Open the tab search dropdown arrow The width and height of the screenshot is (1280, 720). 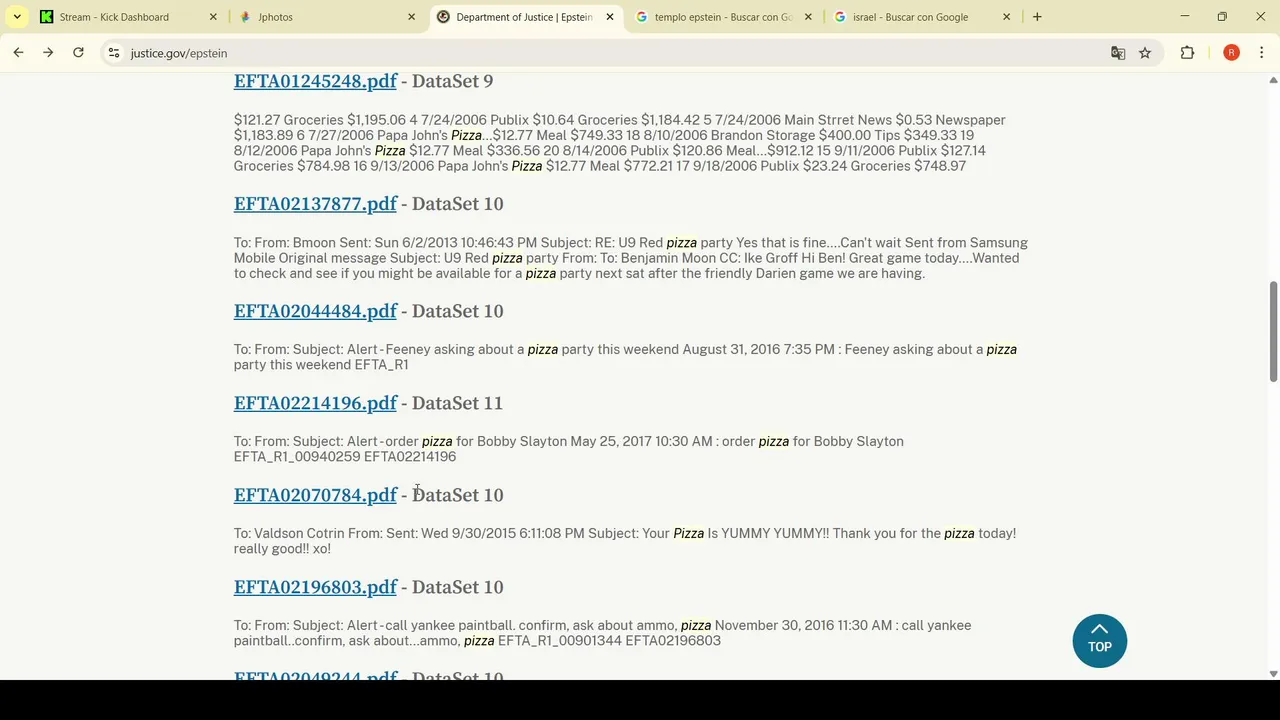coord(17,17)
